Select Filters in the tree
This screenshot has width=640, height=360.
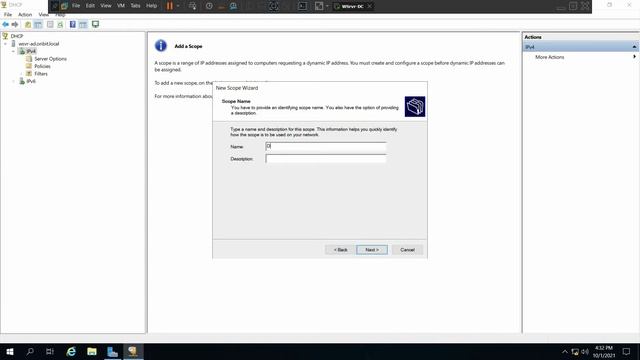41,74
